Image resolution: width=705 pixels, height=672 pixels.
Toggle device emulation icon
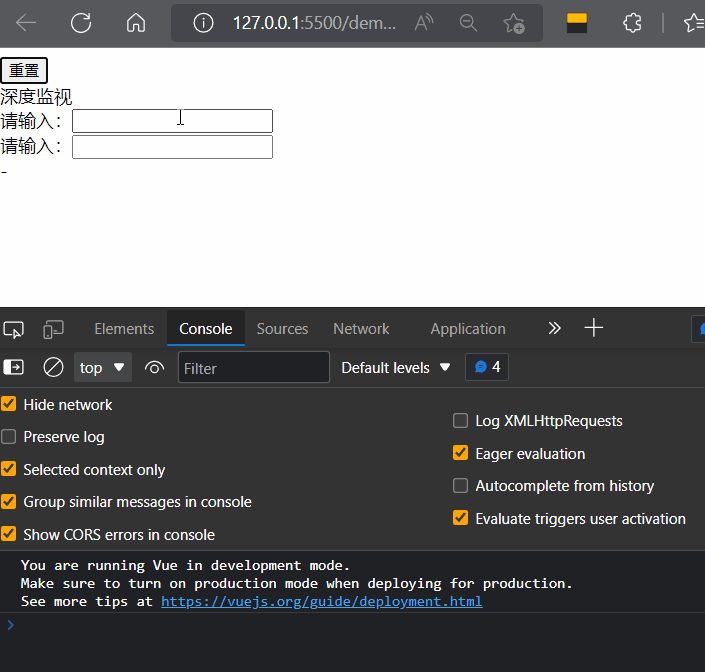point(53,329)
